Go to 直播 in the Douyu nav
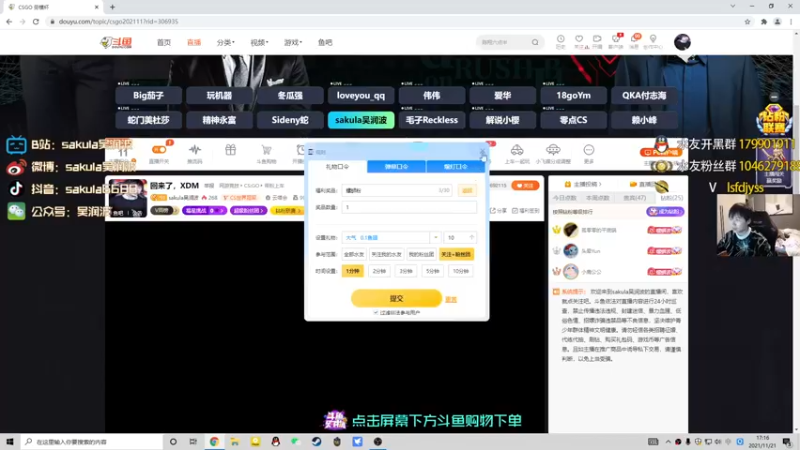Screen dimensions: 800x450 pos(194,42)
